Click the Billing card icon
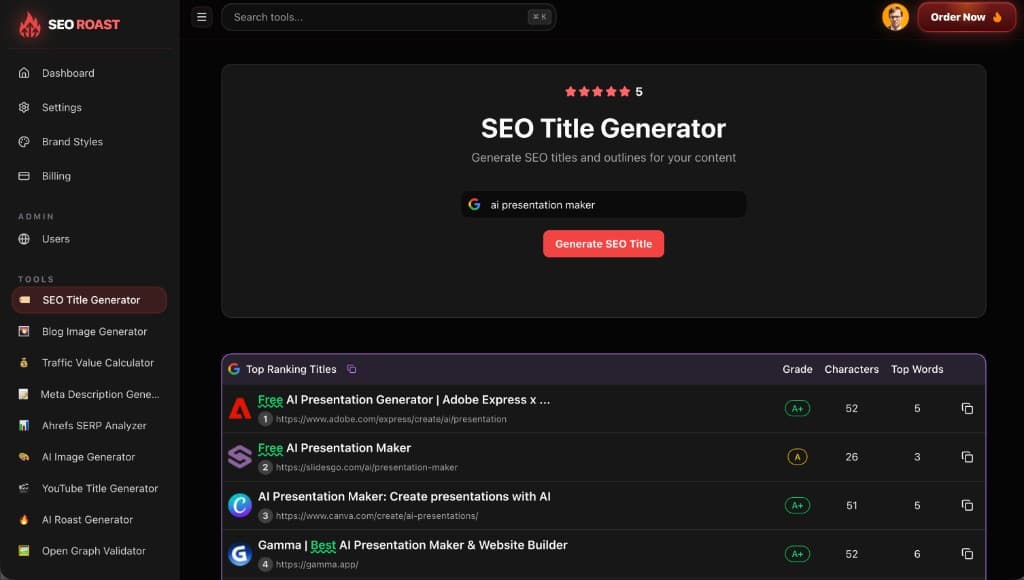1024x580 pixels. 24,176
